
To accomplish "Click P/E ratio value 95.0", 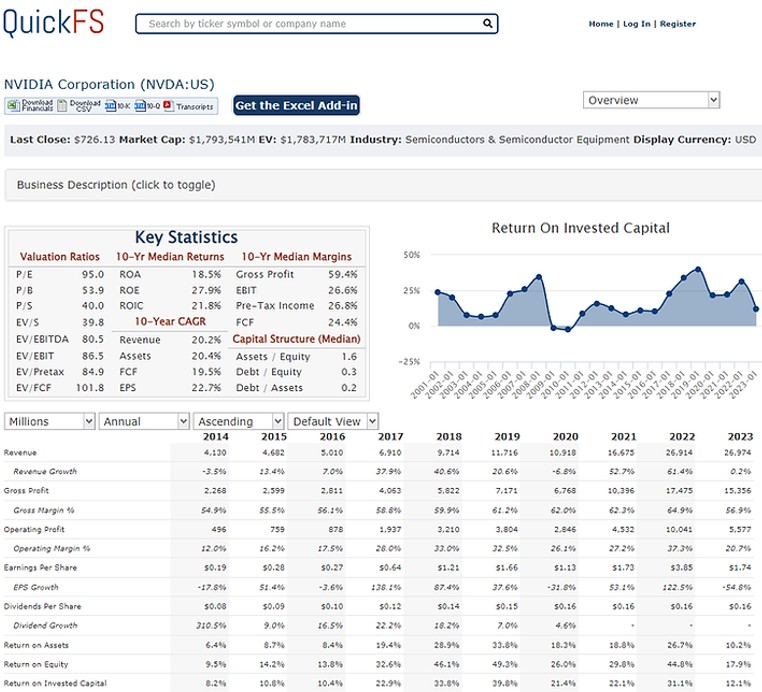I will 93,275.
